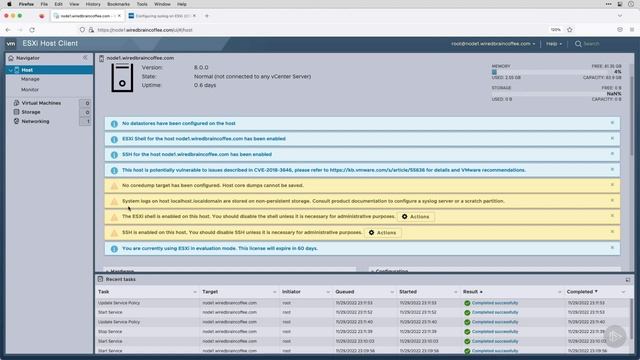Viewport: 640px width, 360px height.
Task: Open Networking in the navigator
Action: click(35, 121)
